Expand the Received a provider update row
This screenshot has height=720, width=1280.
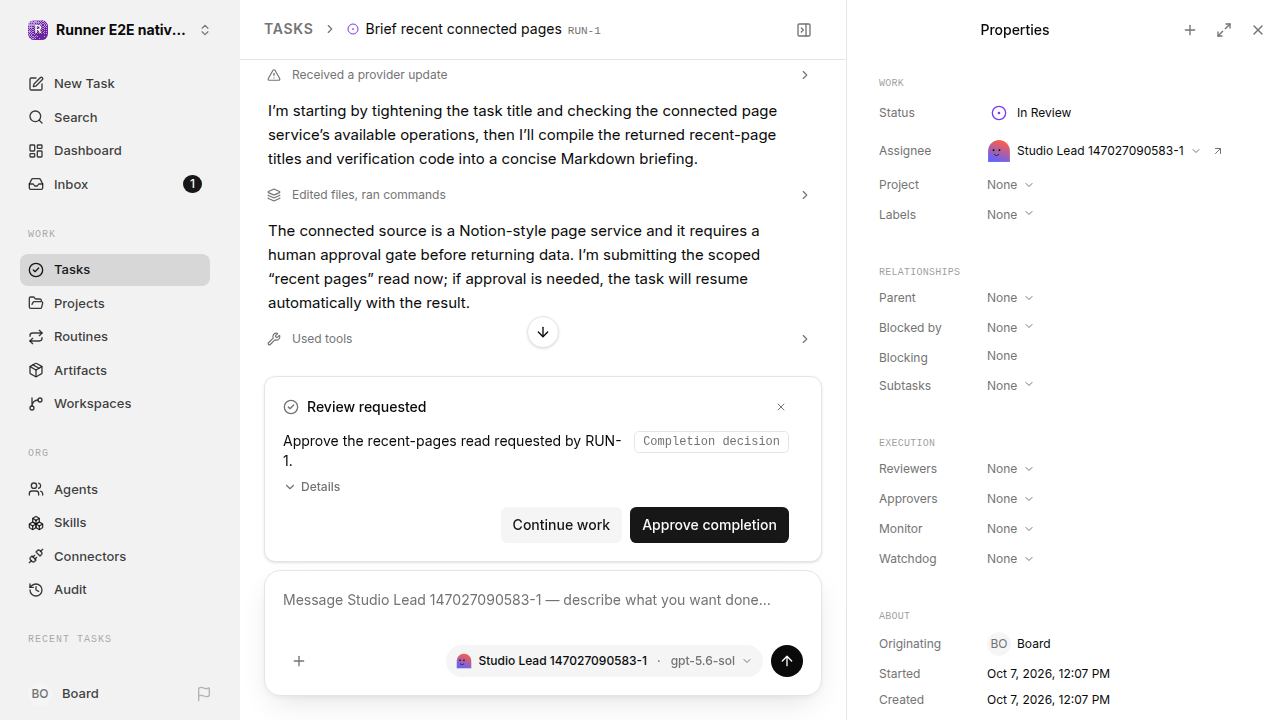tap(539, 75)
